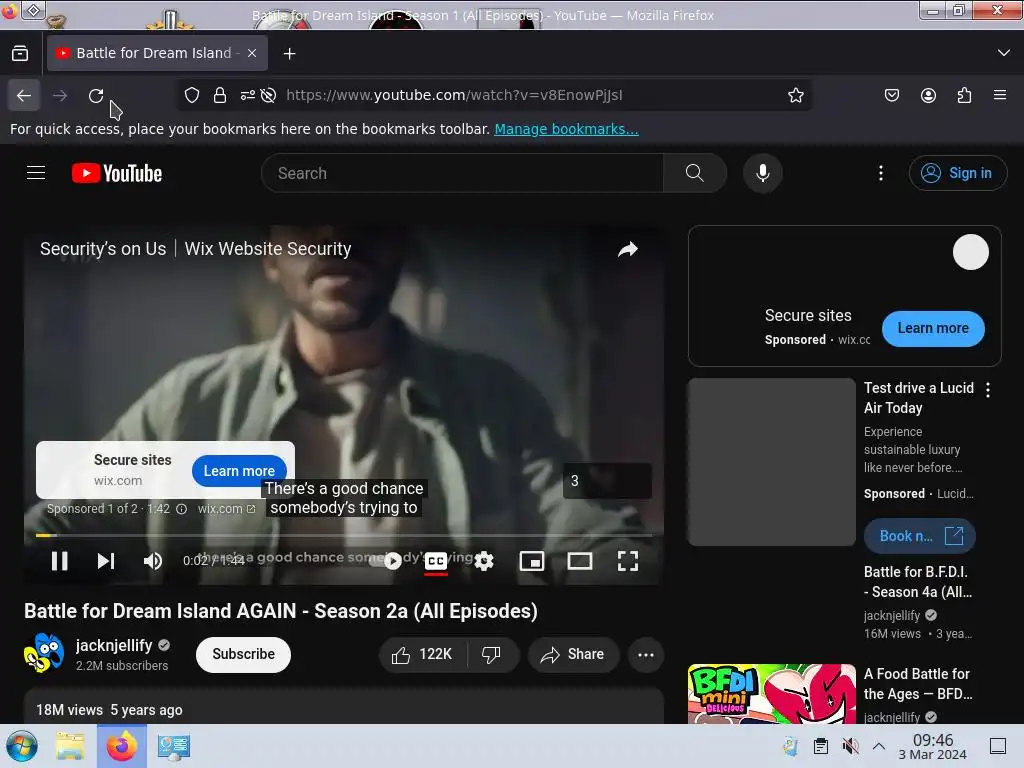This screenshot has height=768, width=1024.
Task: Click jacknjellify channel name
Action: coord(114,645)
